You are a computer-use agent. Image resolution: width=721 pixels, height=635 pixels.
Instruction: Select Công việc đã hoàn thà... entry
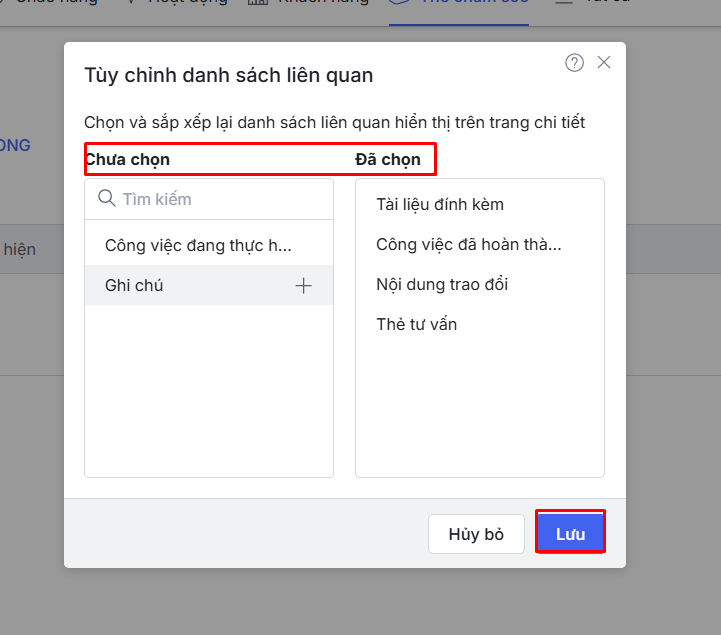tap(469, 244)
